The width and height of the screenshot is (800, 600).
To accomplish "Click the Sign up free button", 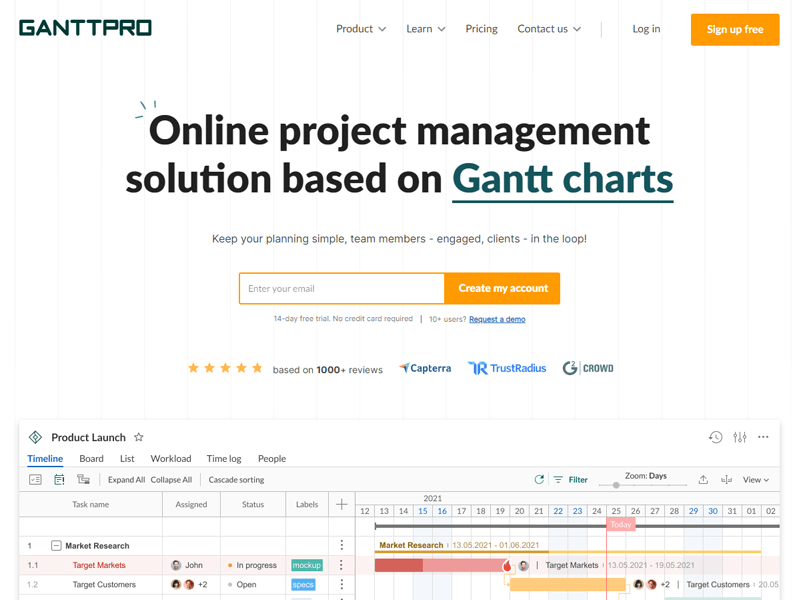I will (735, 30).
